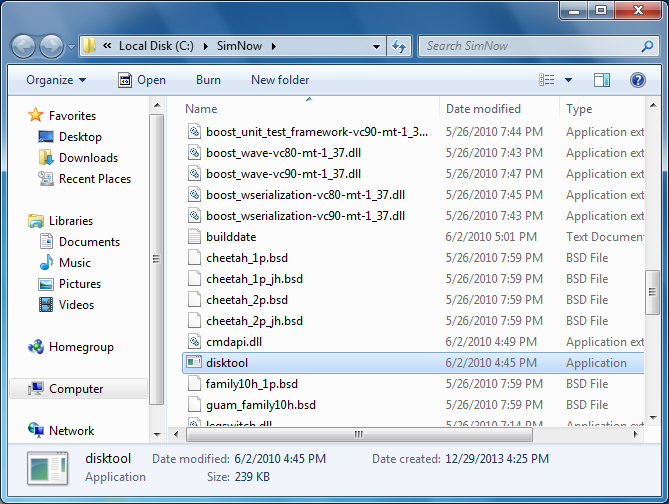Click 6/2/2010 4:45 PM in details pane
The width and height of the screenshot is (669, 504).
pos(280,459)
